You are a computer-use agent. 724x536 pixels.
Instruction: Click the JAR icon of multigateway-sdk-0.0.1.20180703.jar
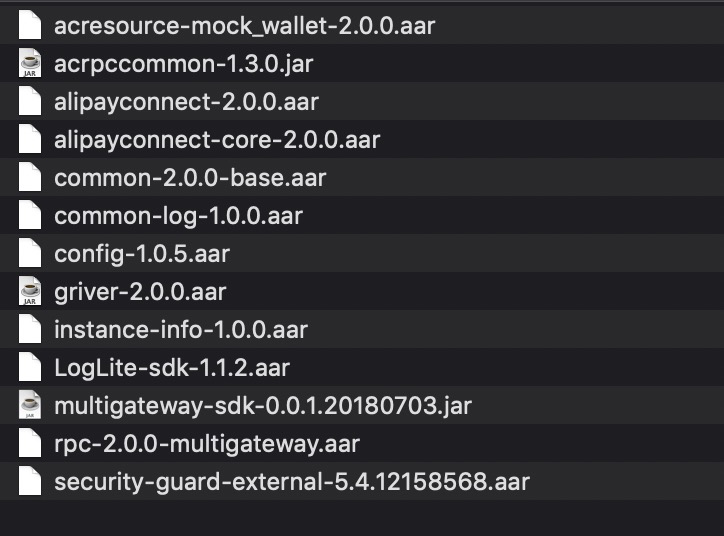pos(30,405)
